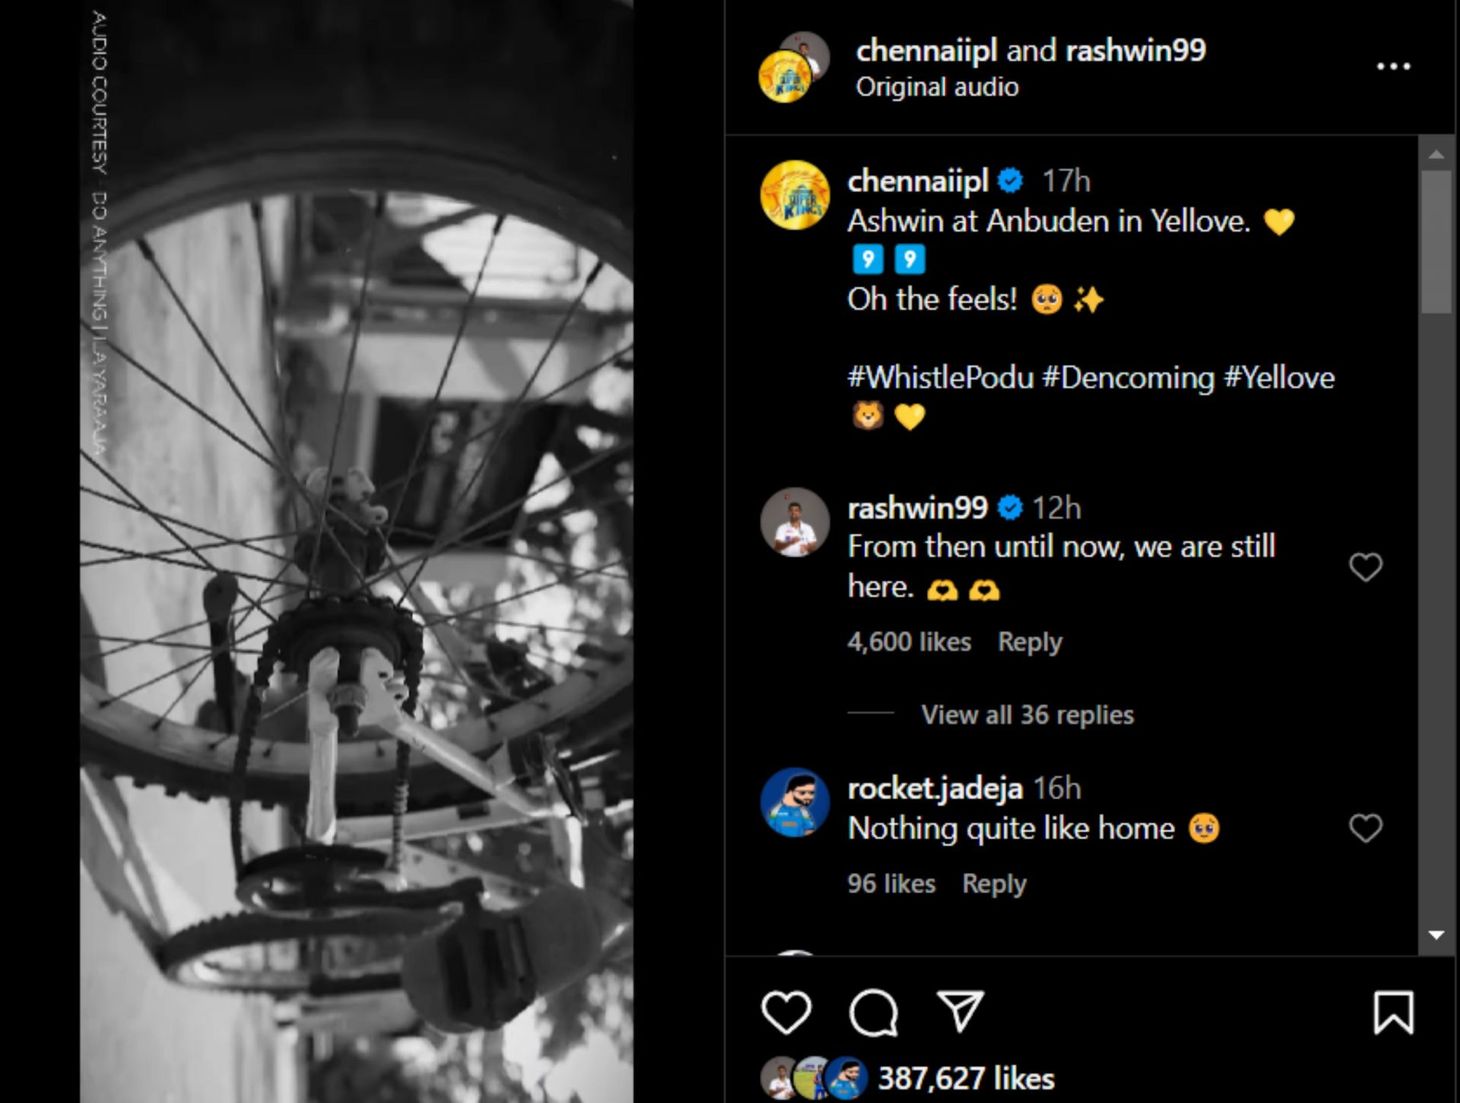The image size is (1460, 1103).
Task: Click the bicycle wheel video to pause
Action: (356, 551)
